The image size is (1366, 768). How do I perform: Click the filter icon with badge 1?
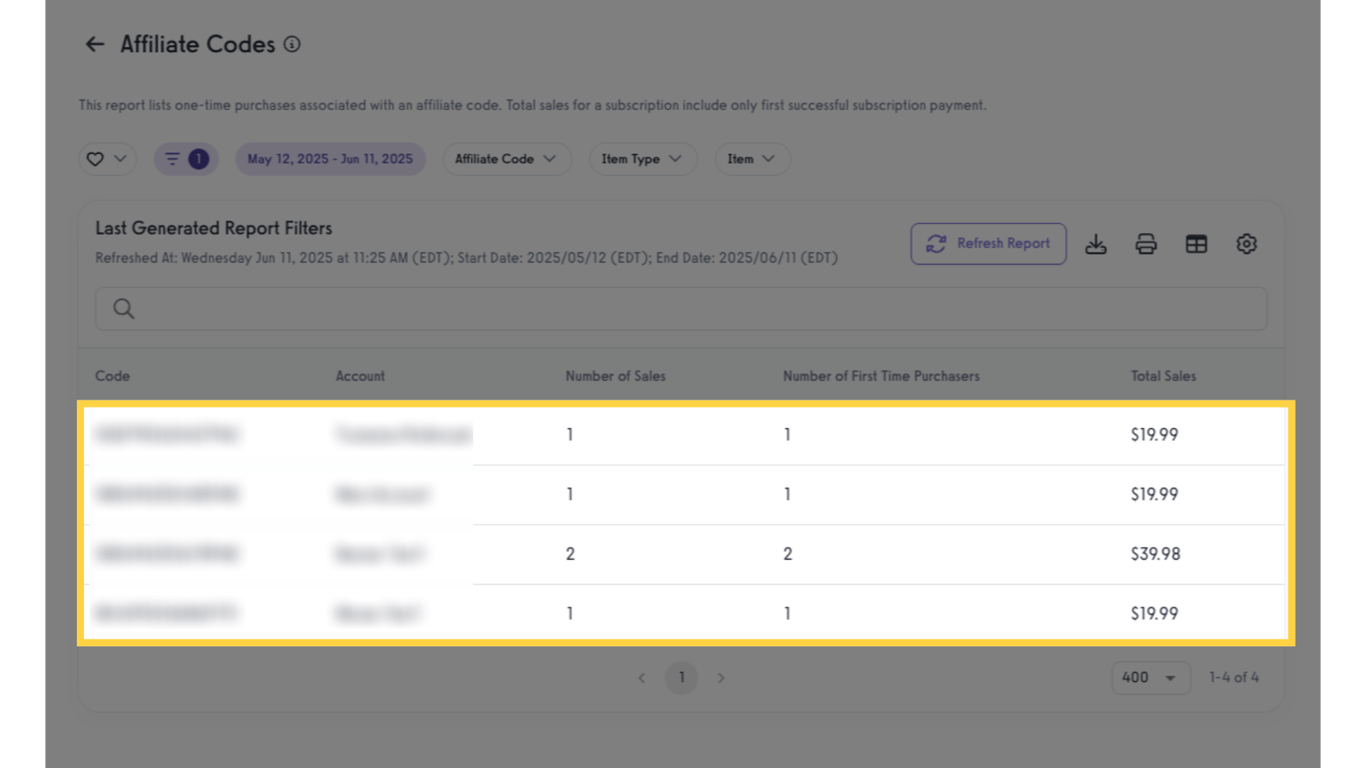pos(186,159)
